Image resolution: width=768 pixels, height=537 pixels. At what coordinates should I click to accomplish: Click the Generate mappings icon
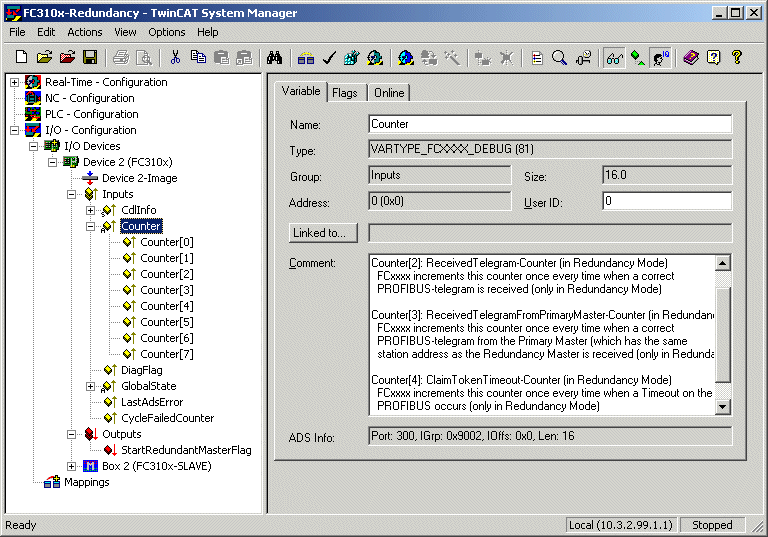click(306, 58)
